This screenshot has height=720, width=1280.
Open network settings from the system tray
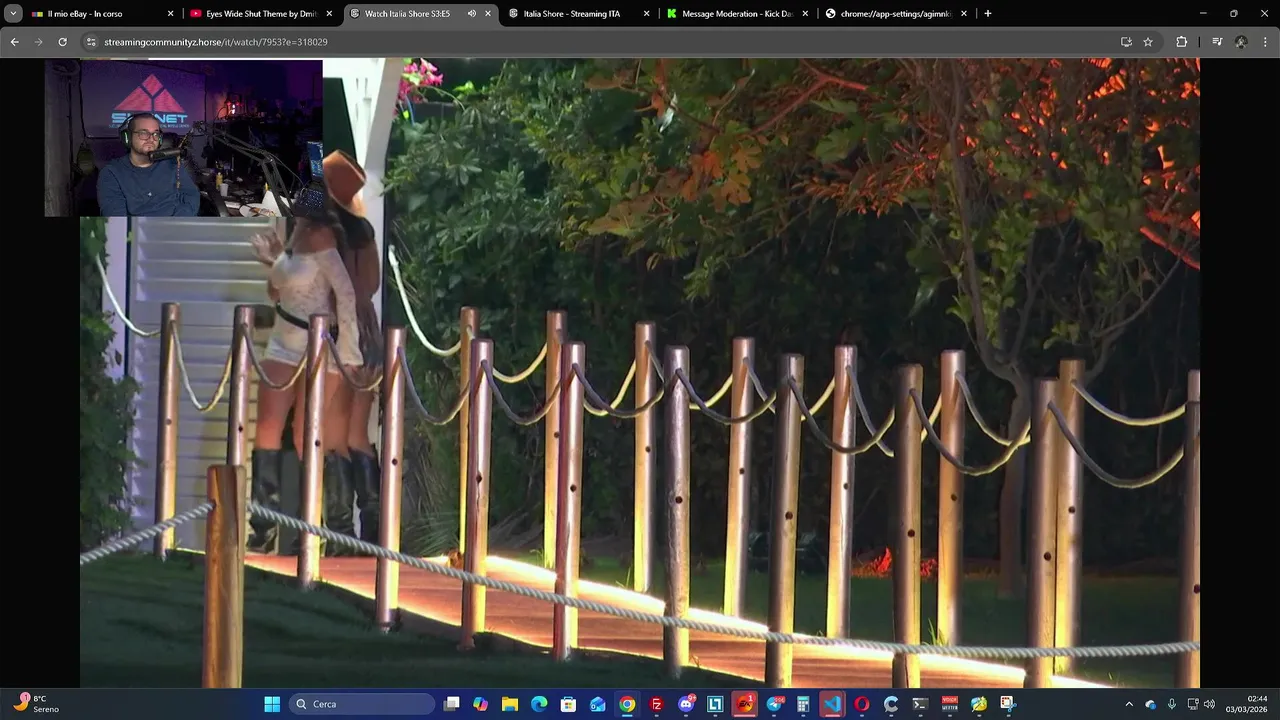[1193, 704]
